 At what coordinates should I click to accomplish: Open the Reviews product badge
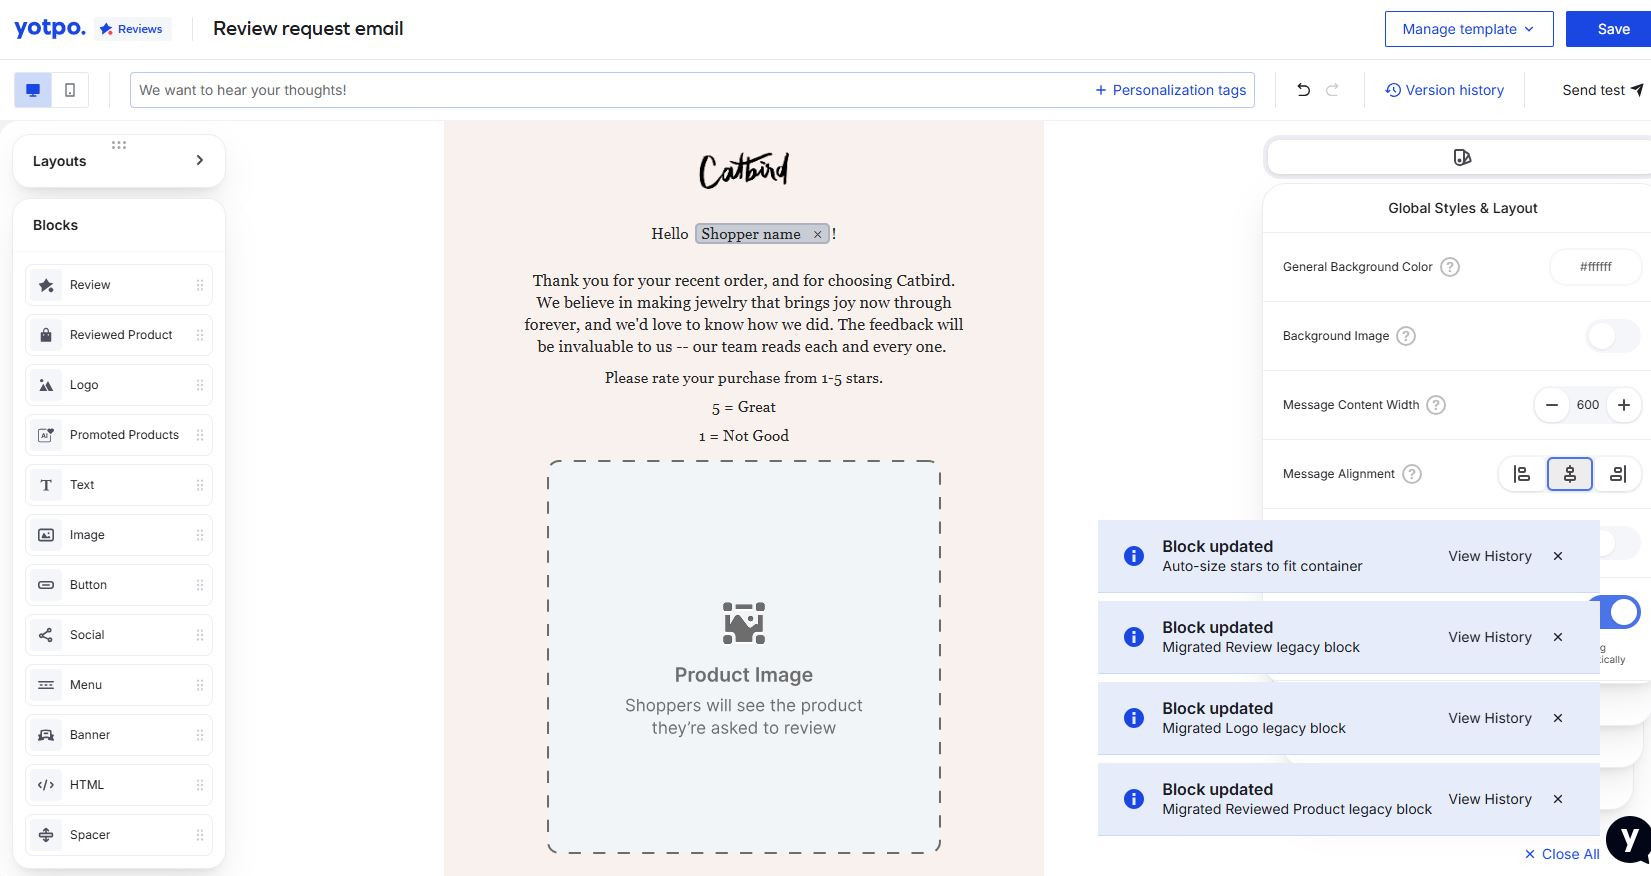(x=132, y=29)
